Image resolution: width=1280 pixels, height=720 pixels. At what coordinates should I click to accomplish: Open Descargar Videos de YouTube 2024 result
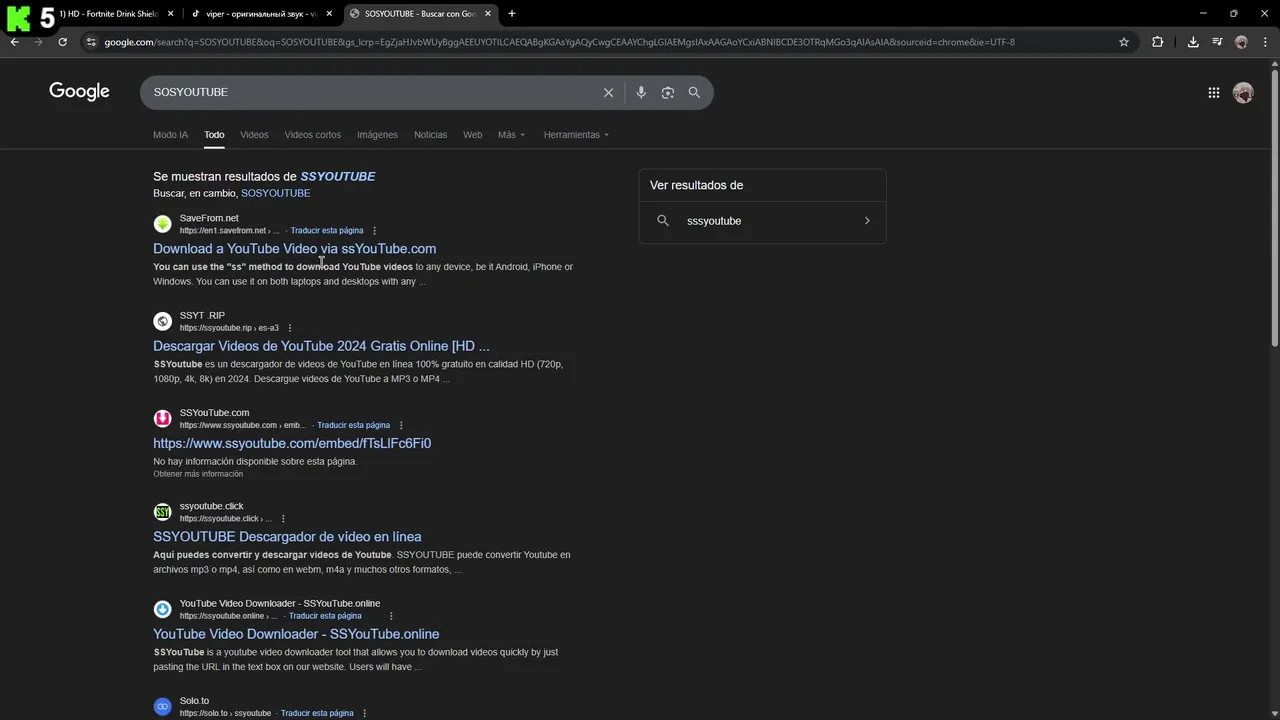321,346
